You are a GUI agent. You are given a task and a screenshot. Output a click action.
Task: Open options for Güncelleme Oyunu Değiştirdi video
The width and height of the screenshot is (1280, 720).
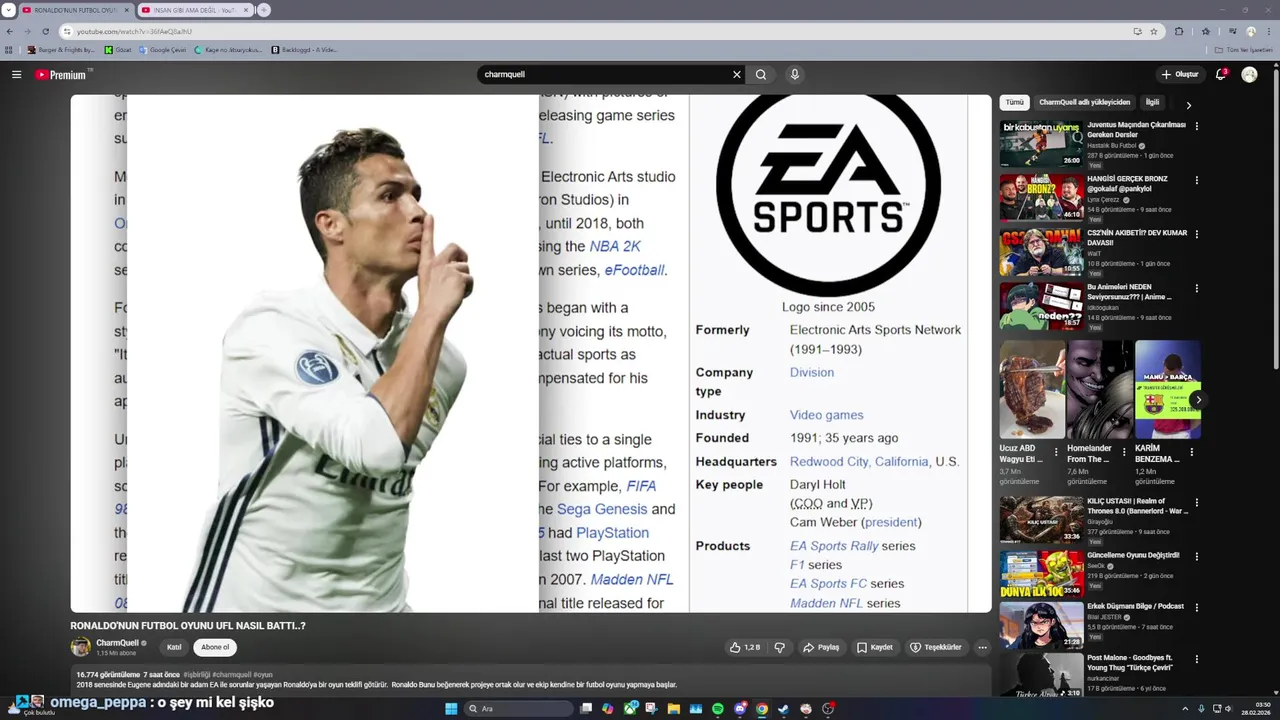1196,557
